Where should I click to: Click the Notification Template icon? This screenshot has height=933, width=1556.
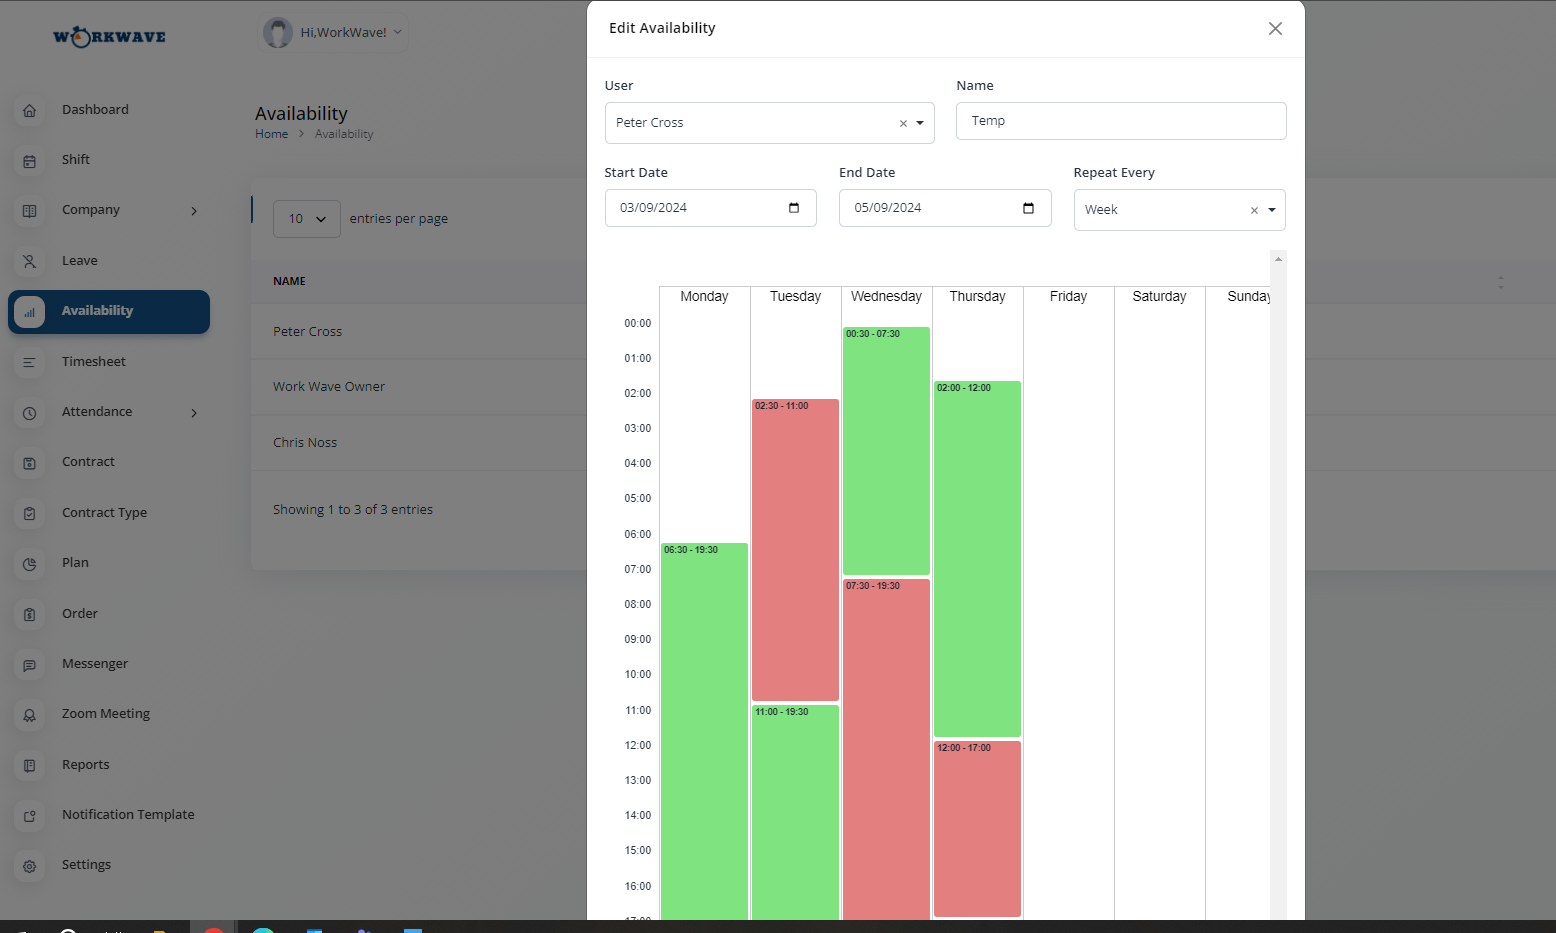pos(30,816)
